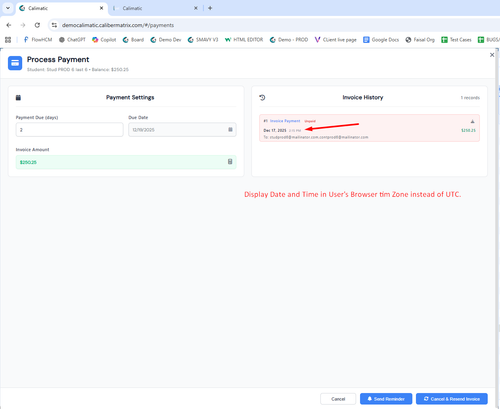Click the download icon on invoice #1
This screenshot has width=500, height=409.
pyautogui.click(x=472, y=121)
